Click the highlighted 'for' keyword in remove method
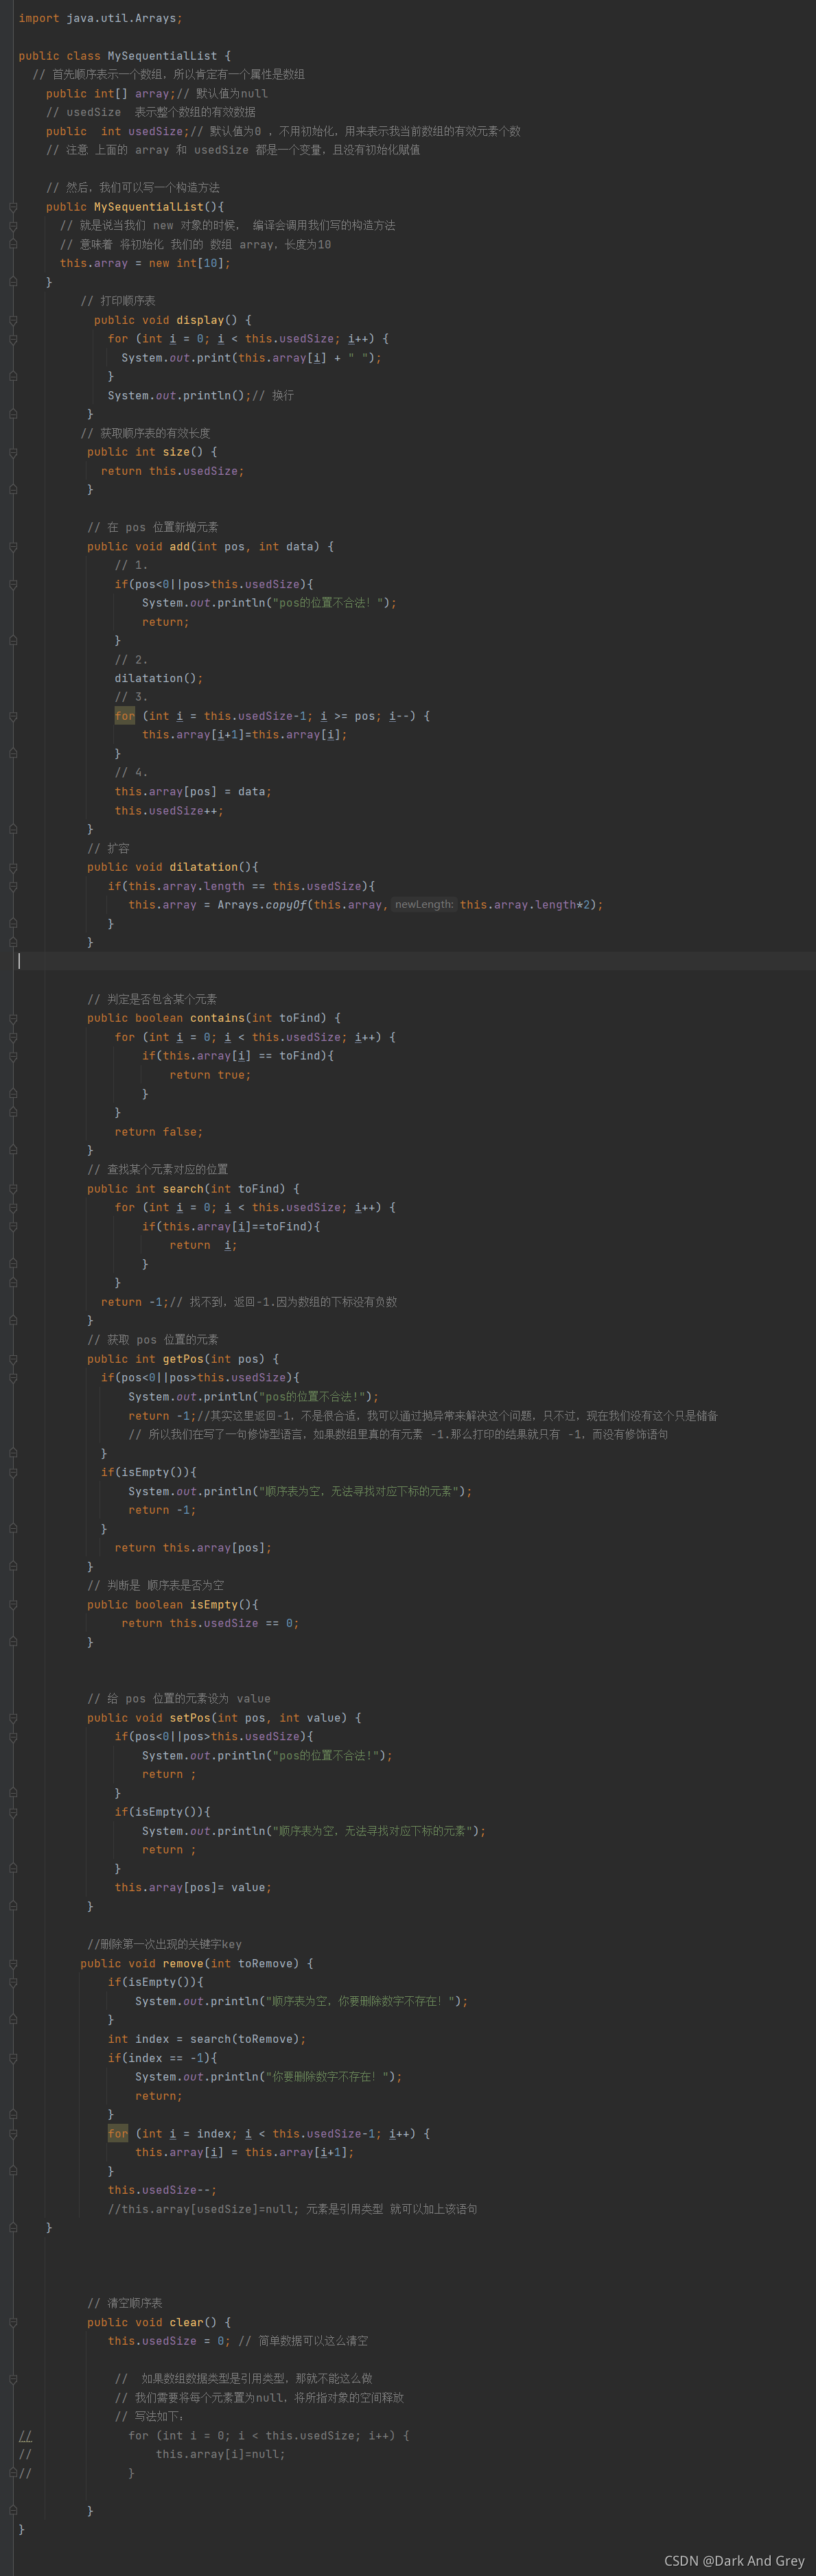 coord(117,2133)
